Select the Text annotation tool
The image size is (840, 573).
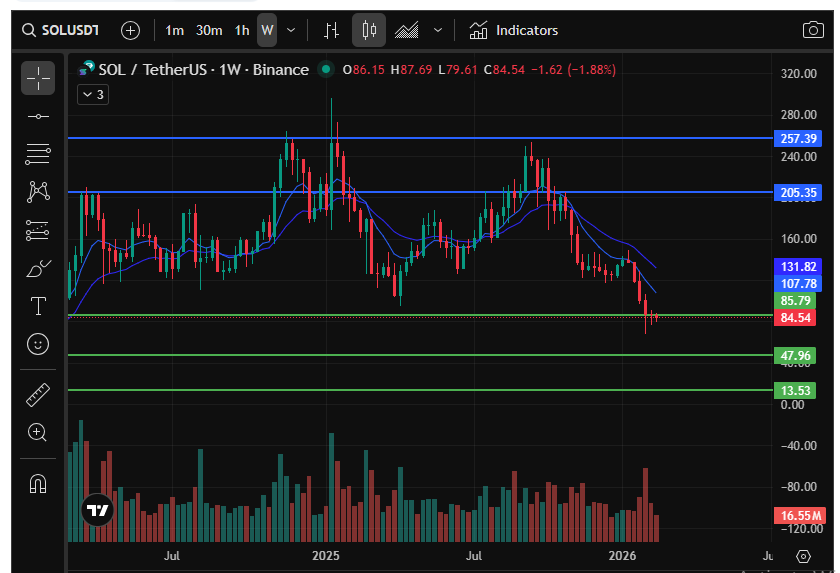pos(38,306)
